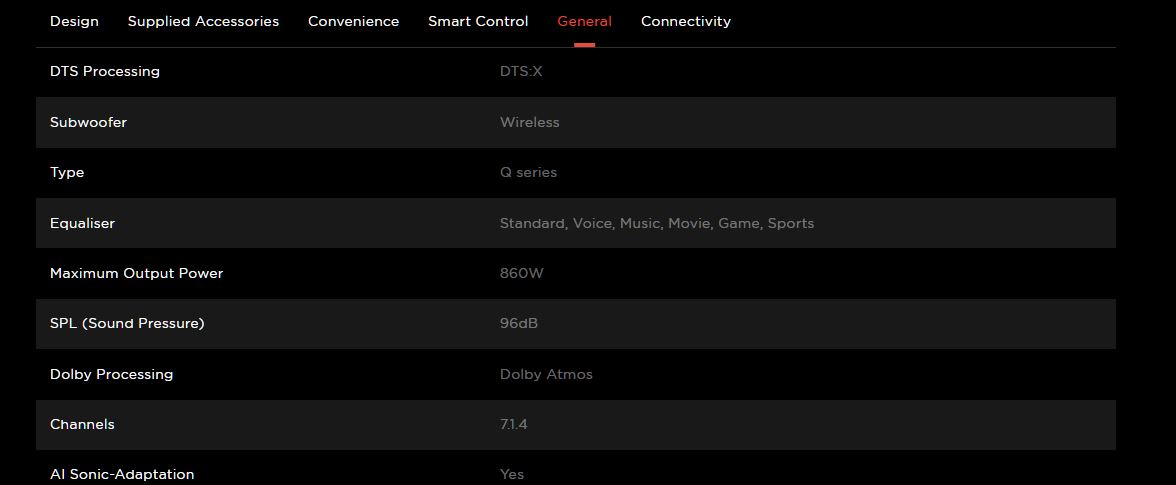The height and width of the screenshot is (485, 1176).
Task: Select the Dolby Atmos value text
Action: point(546,374)
